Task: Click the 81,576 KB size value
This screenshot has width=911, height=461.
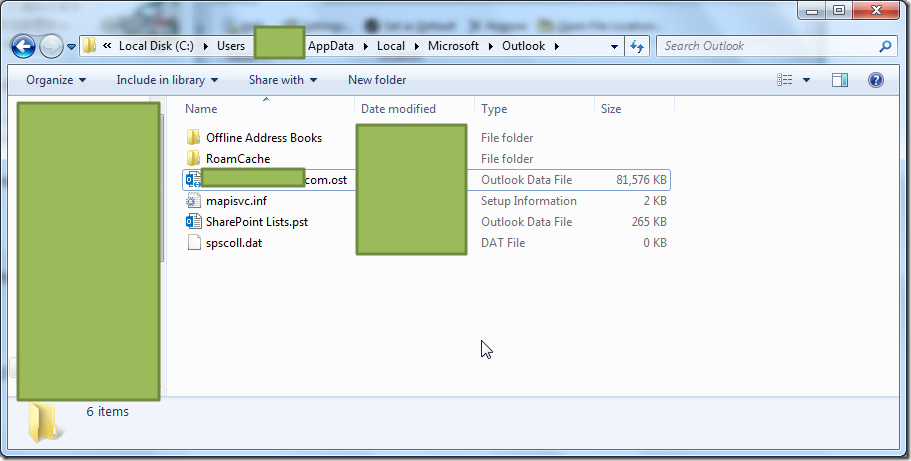Action: (641, 180)
